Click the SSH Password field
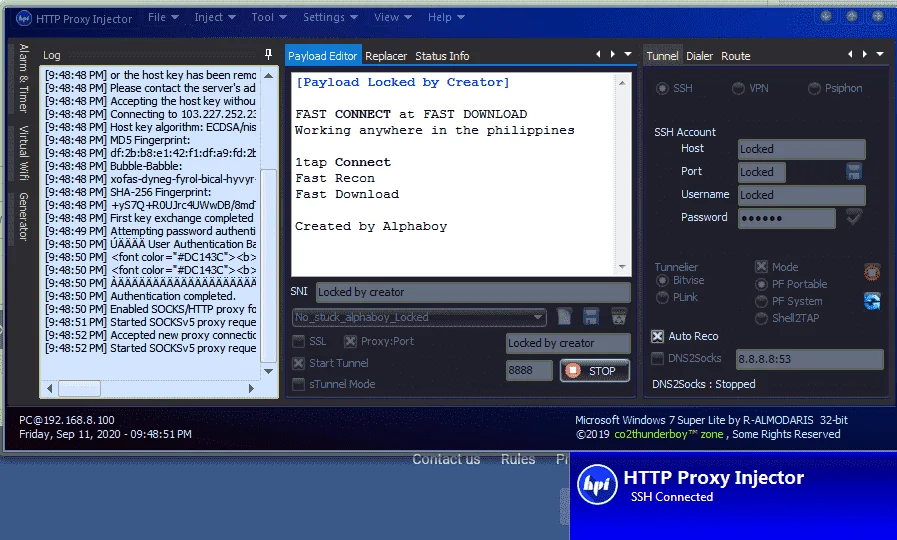The width and height of the screenshot is (897, 540). click(x=787, y=218)
